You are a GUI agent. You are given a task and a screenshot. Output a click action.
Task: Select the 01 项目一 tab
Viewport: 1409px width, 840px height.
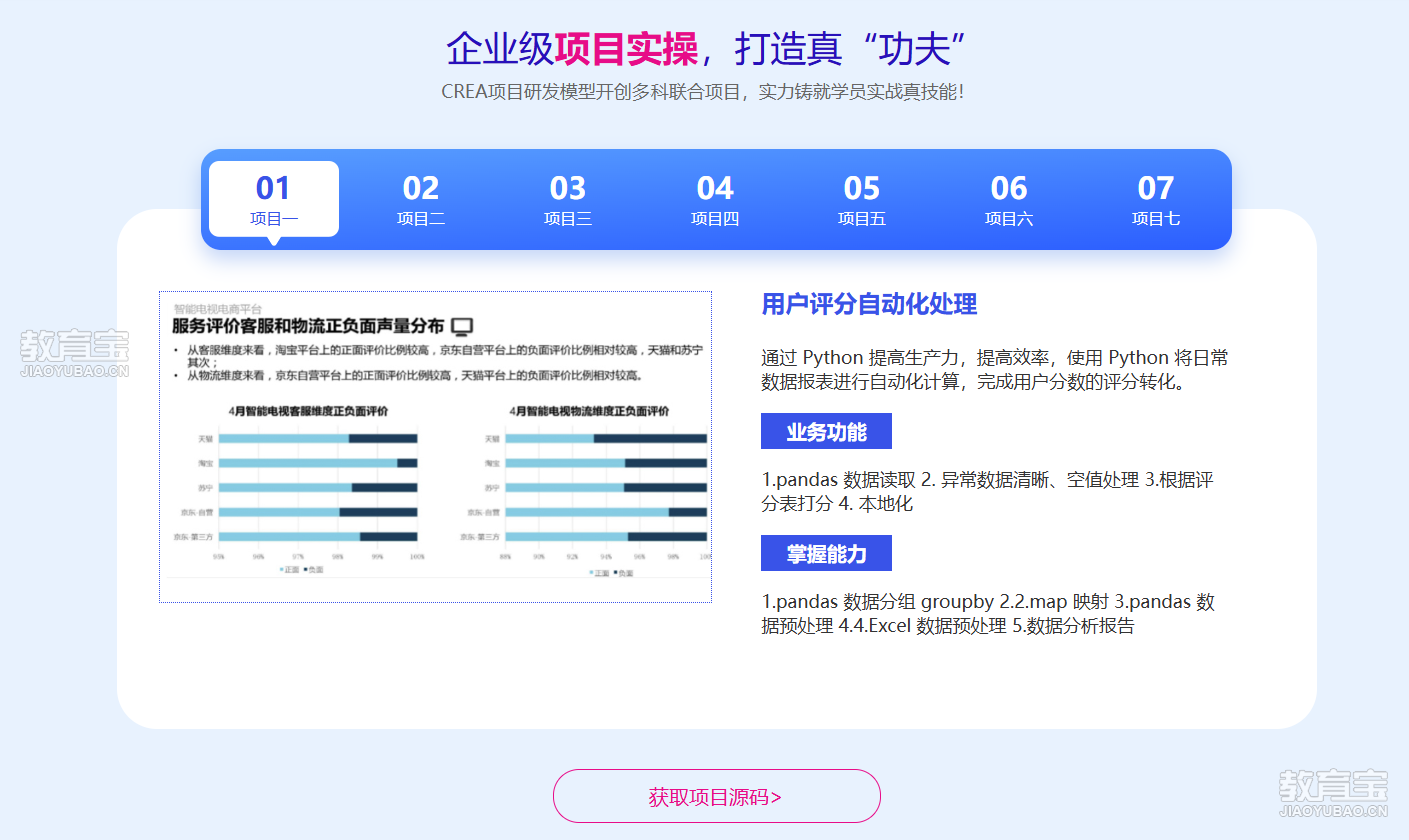pos(273,200)
